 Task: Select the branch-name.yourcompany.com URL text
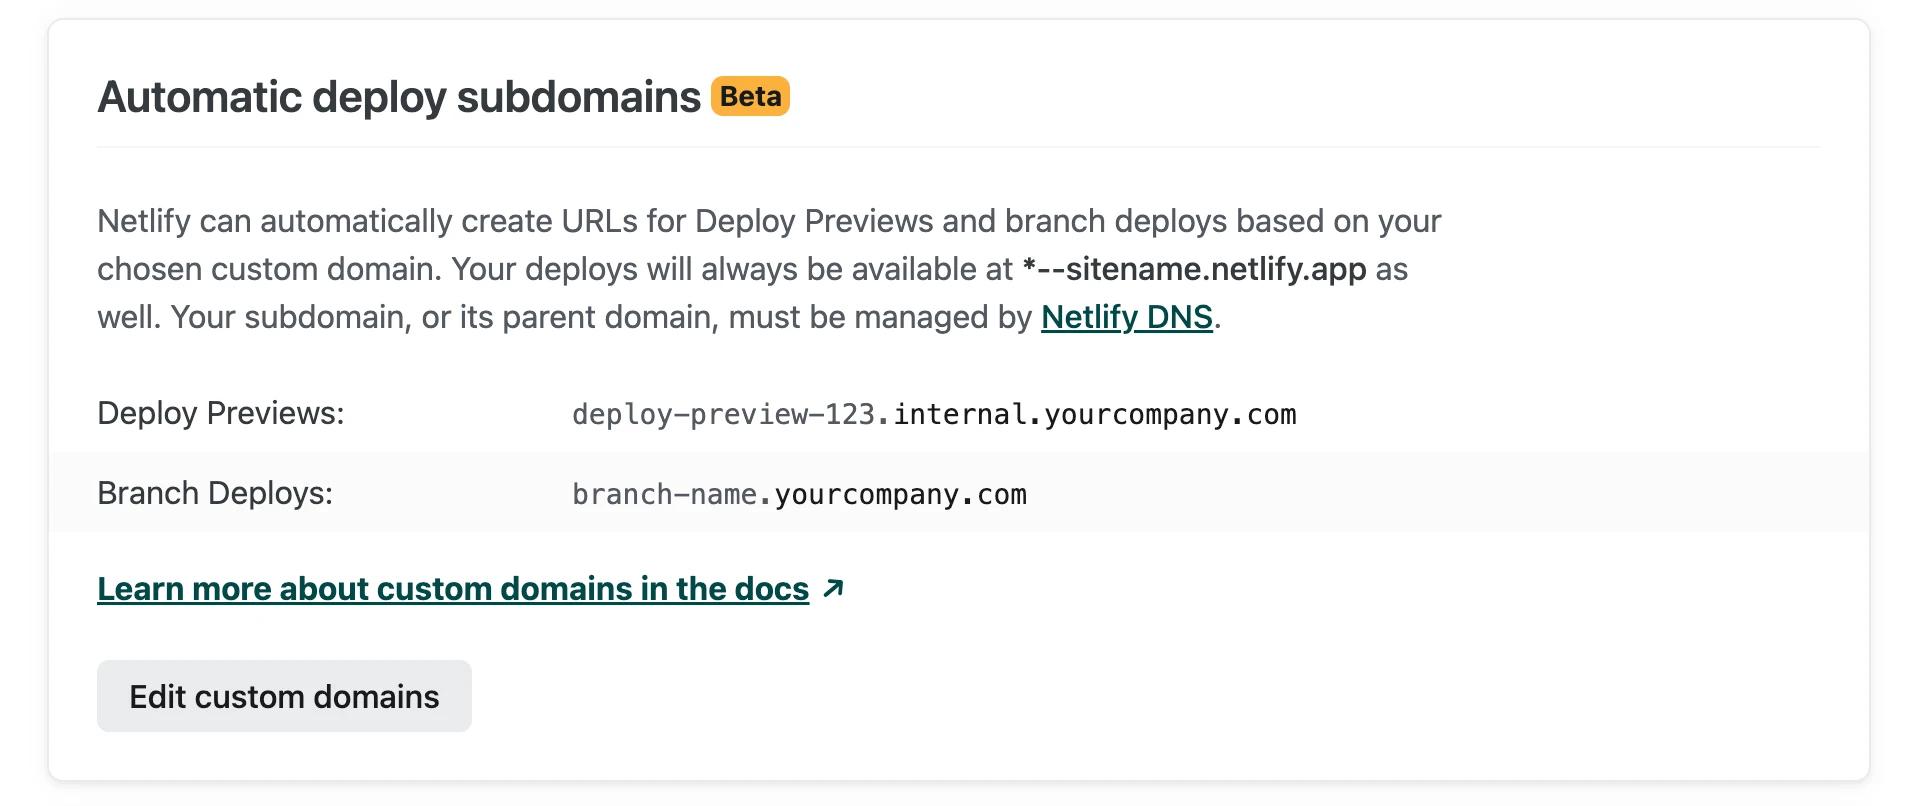[x=799, y=494]
